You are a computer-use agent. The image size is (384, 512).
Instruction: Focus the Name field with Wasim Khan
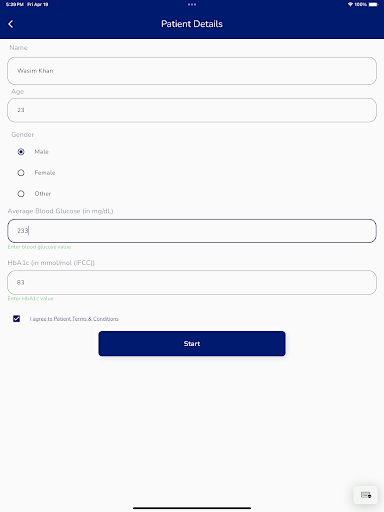[192, 71]
